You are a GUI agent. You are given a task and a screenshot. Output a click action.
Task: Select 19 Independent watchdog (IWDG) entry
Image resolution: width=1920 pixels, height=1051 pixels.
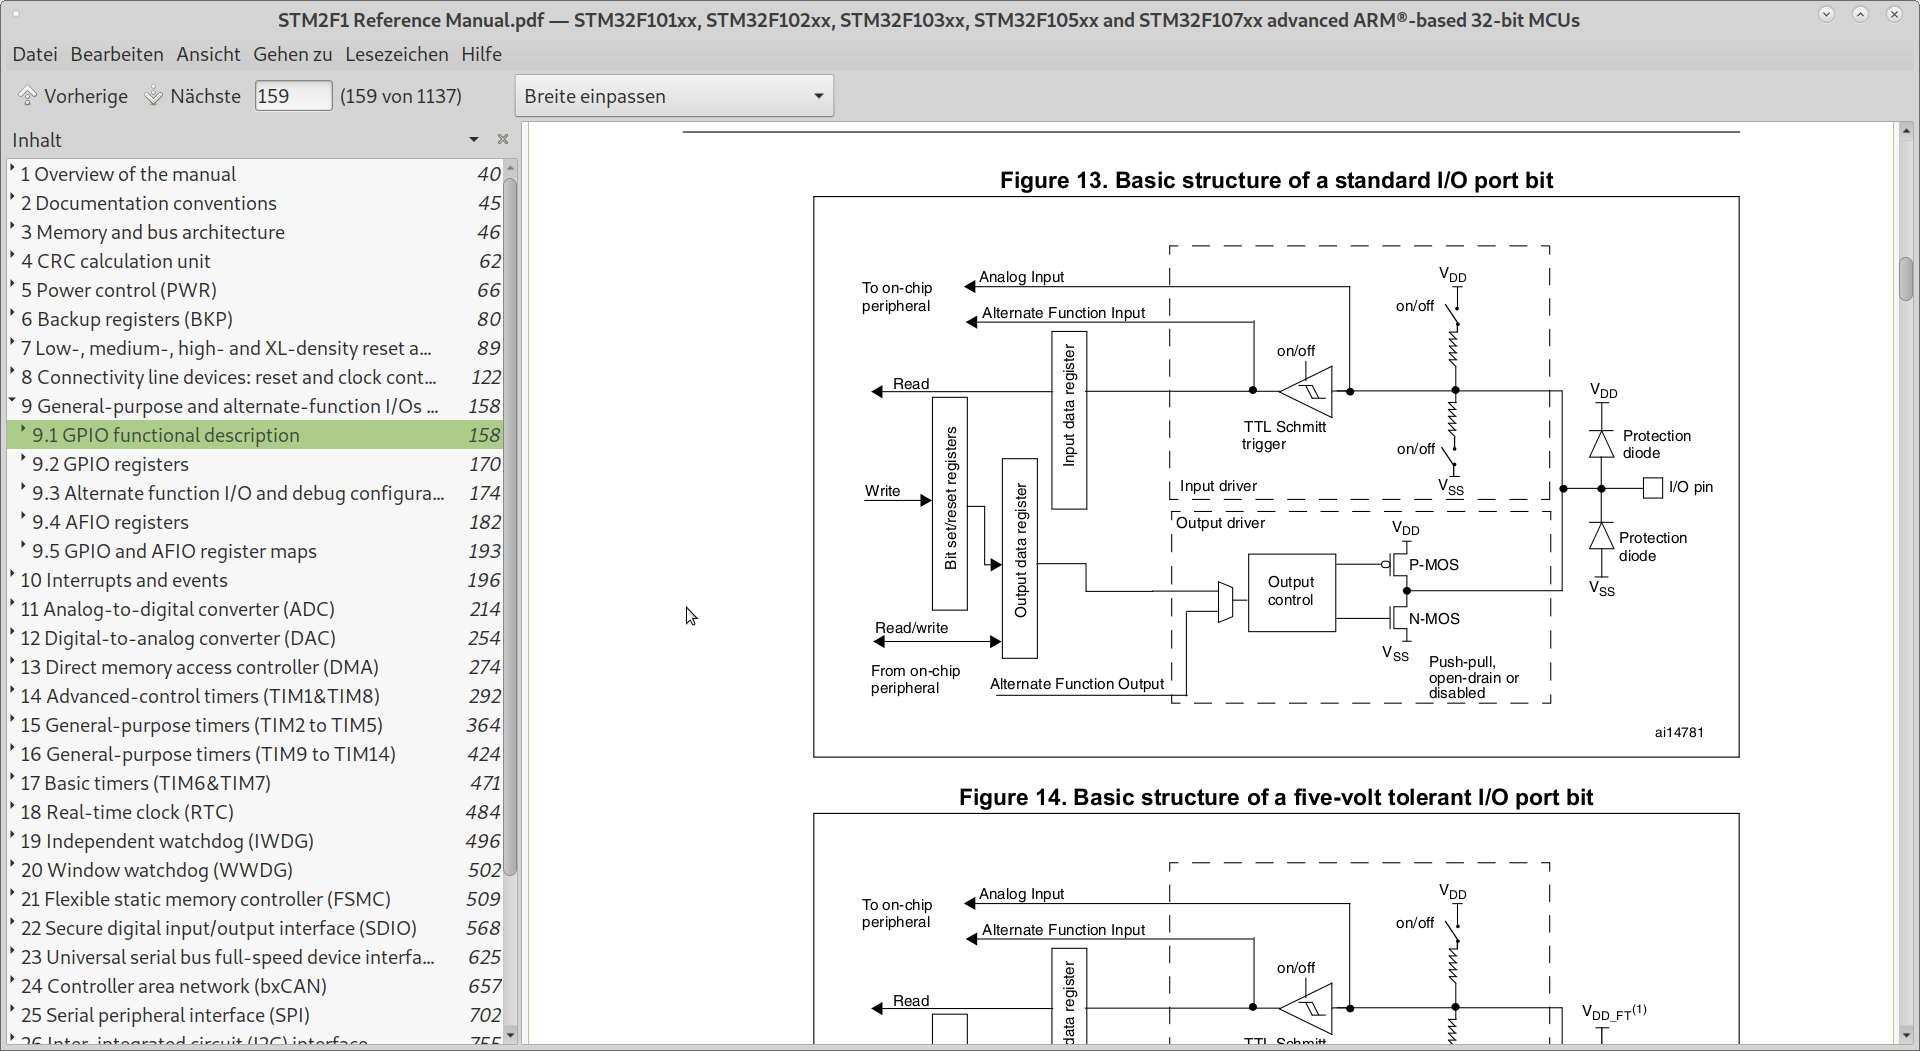coord(254,841)
